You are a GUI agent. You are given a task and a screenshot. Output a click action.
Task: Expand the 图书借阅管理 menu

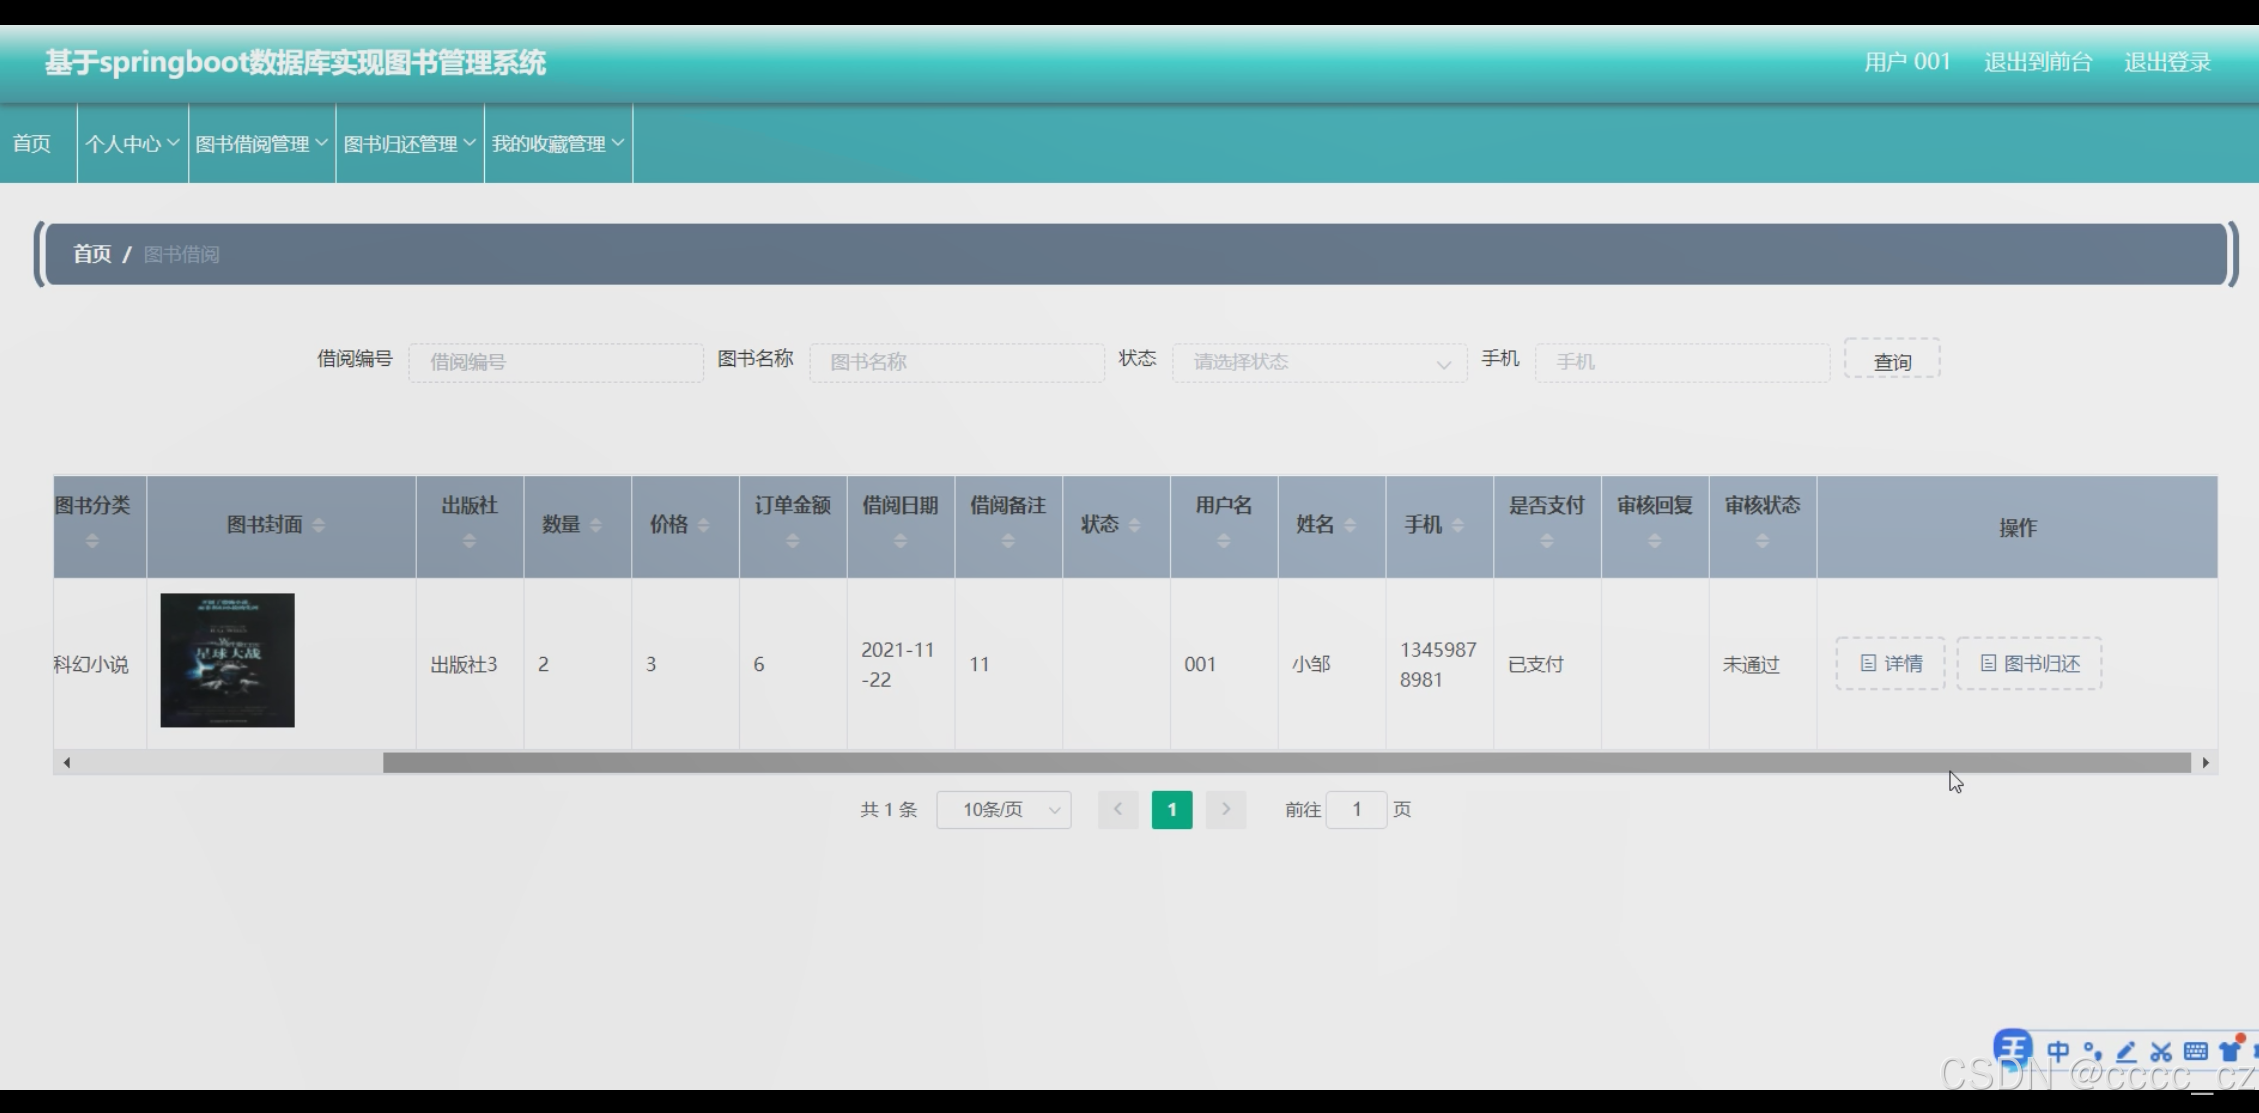point(261,144)
